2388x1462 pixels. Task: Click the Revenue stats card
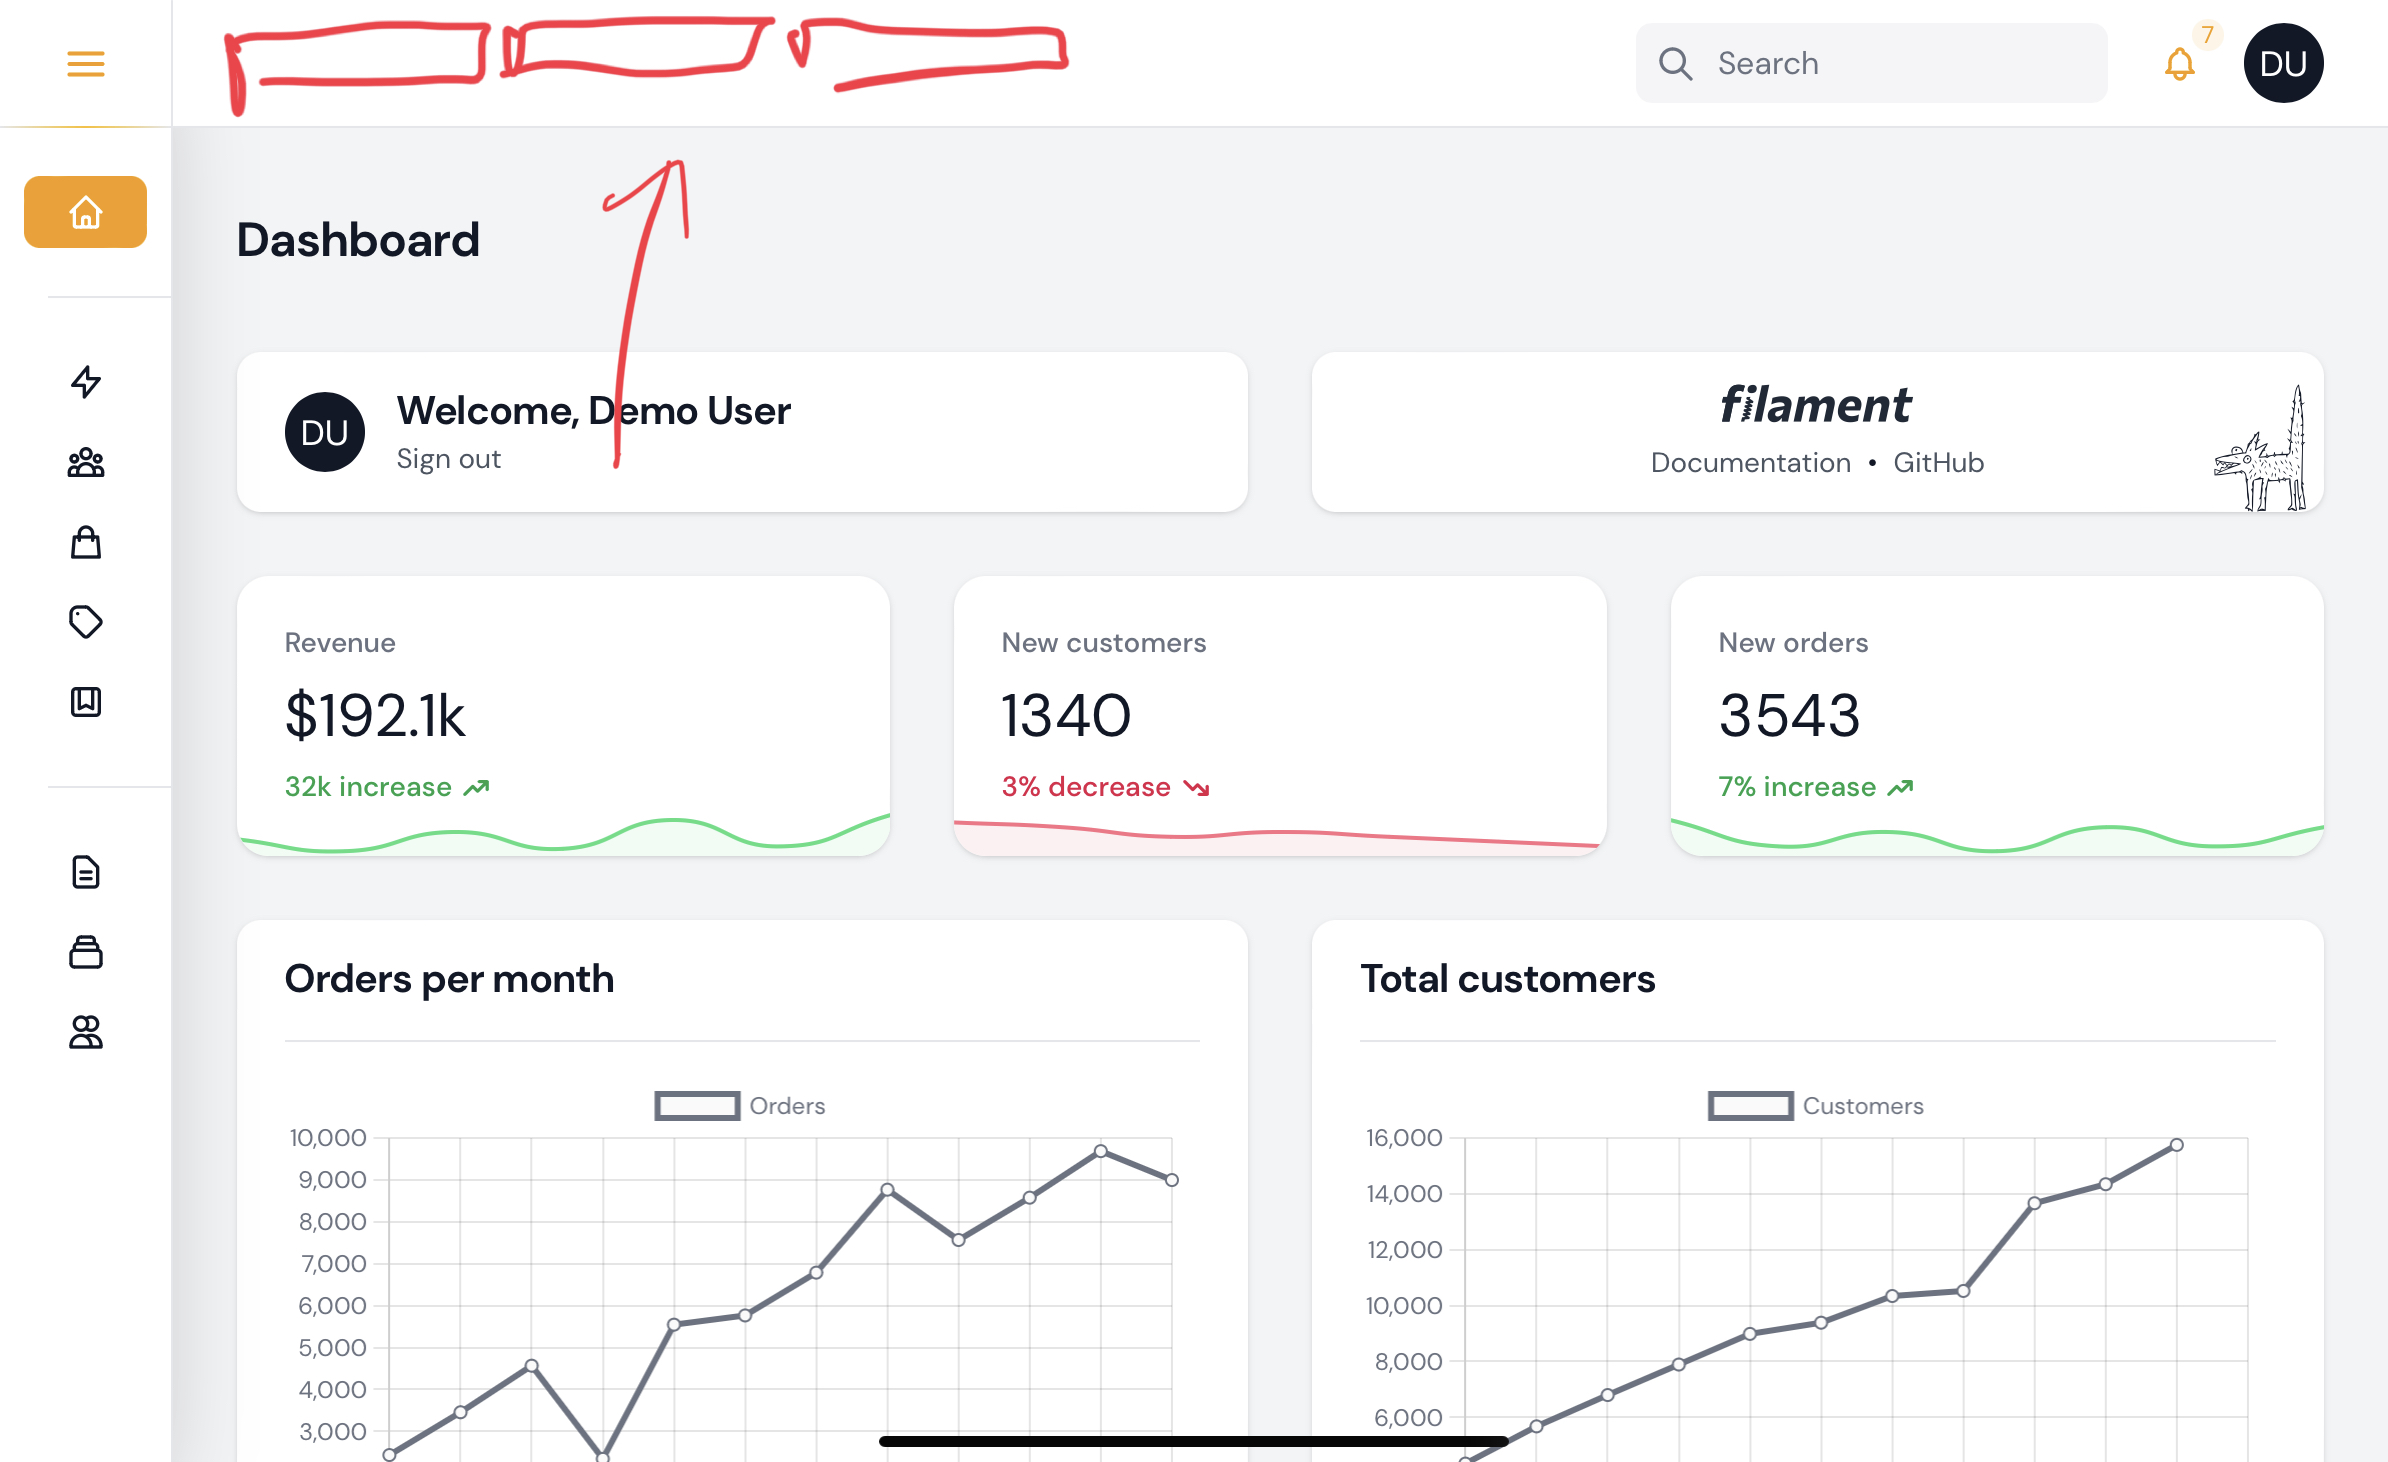tap(563, 715)
